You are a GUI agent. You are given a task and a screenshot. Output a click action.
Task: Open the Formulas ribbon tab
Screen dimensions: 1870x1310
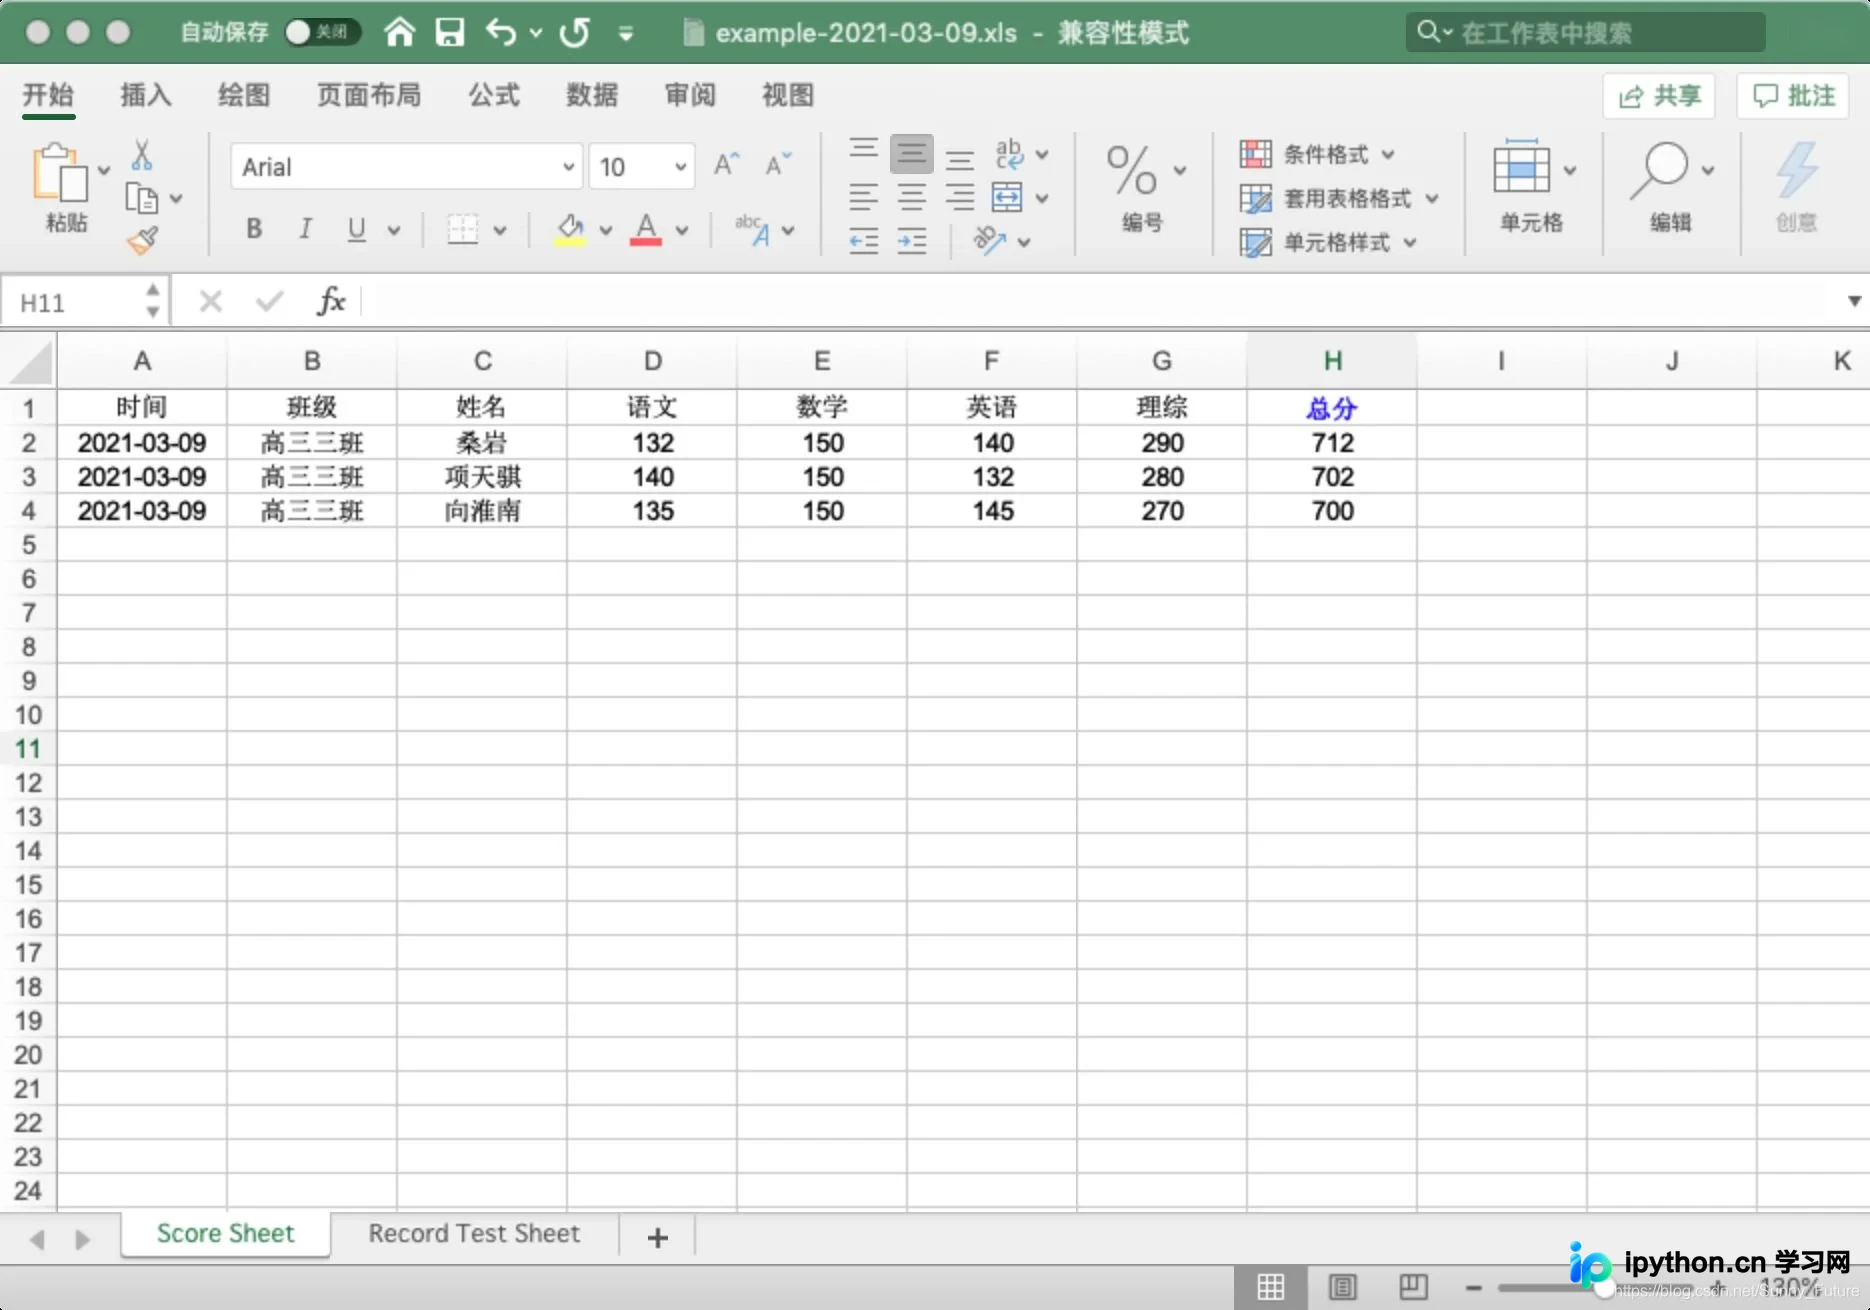coord(494,95)
